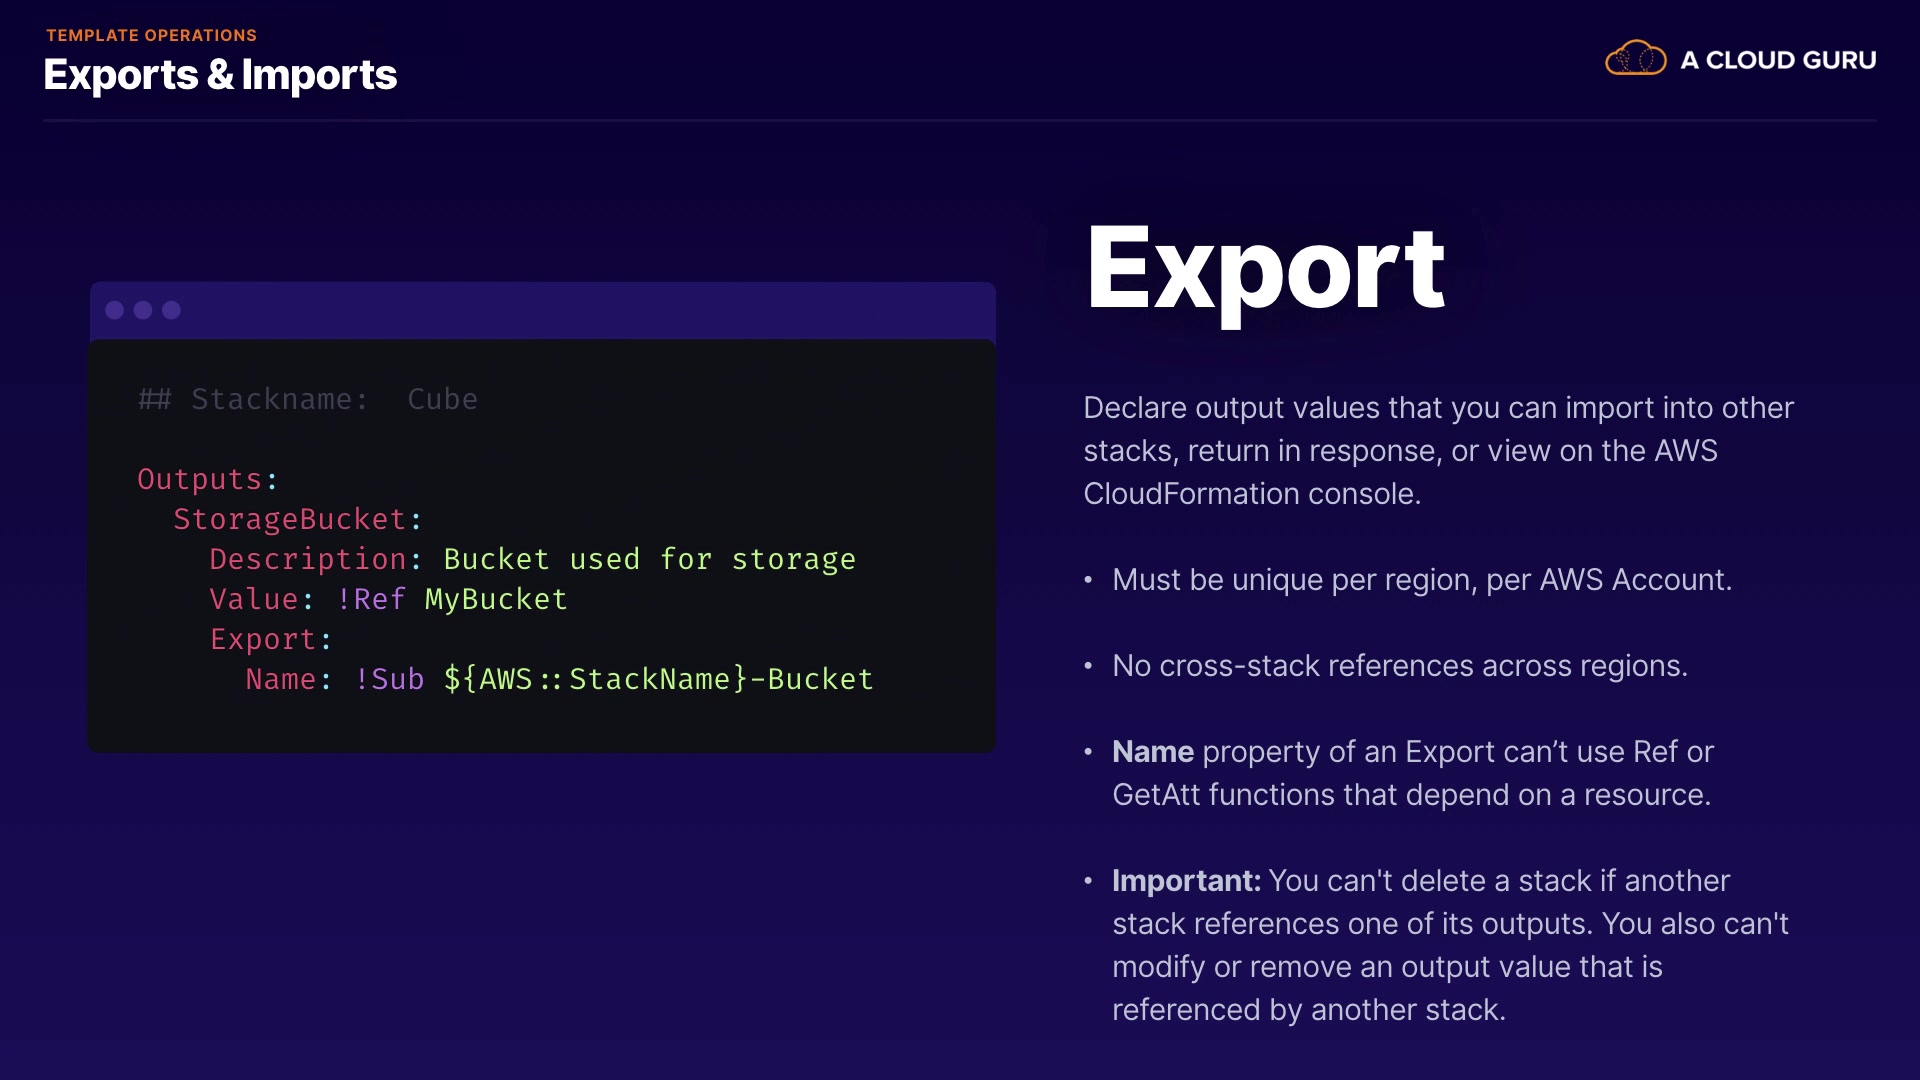Click the ${AWS::StackName}-Bucket value

[658, 679]
